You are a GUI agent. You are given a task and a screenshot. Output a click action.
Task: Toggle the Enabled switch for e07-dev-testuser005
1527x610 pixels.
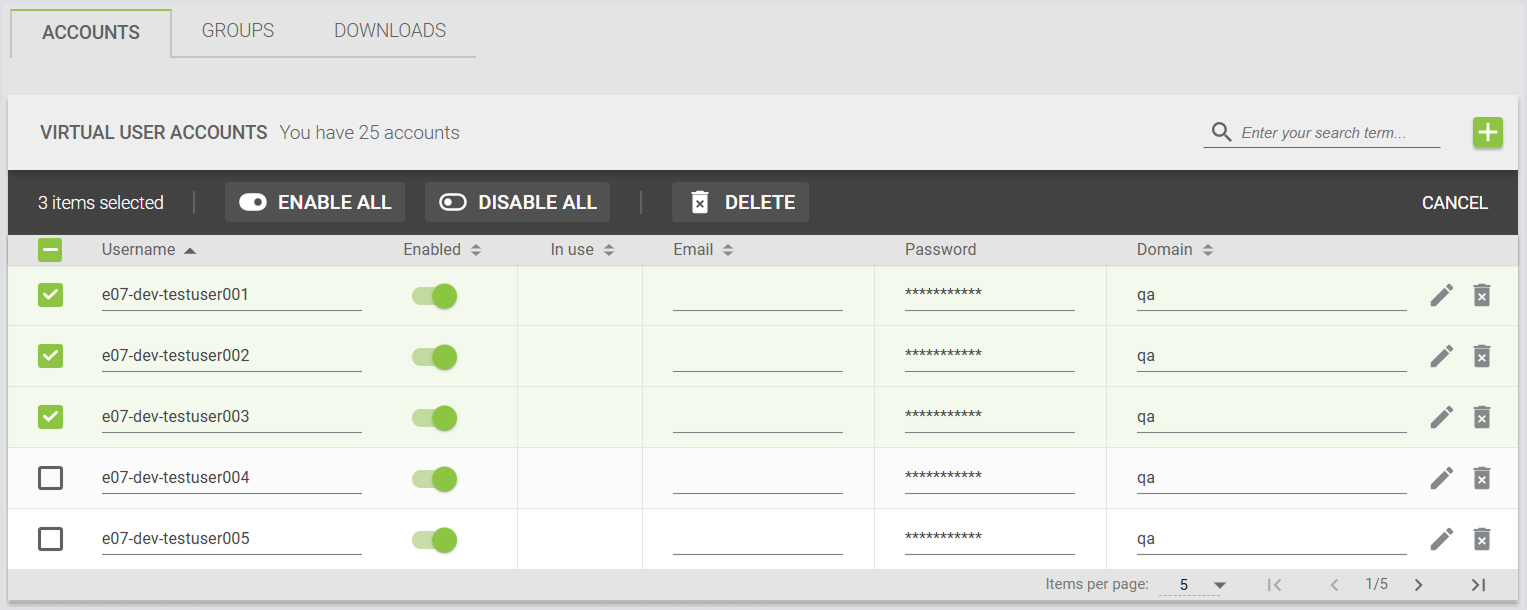[x=434, y=540]
